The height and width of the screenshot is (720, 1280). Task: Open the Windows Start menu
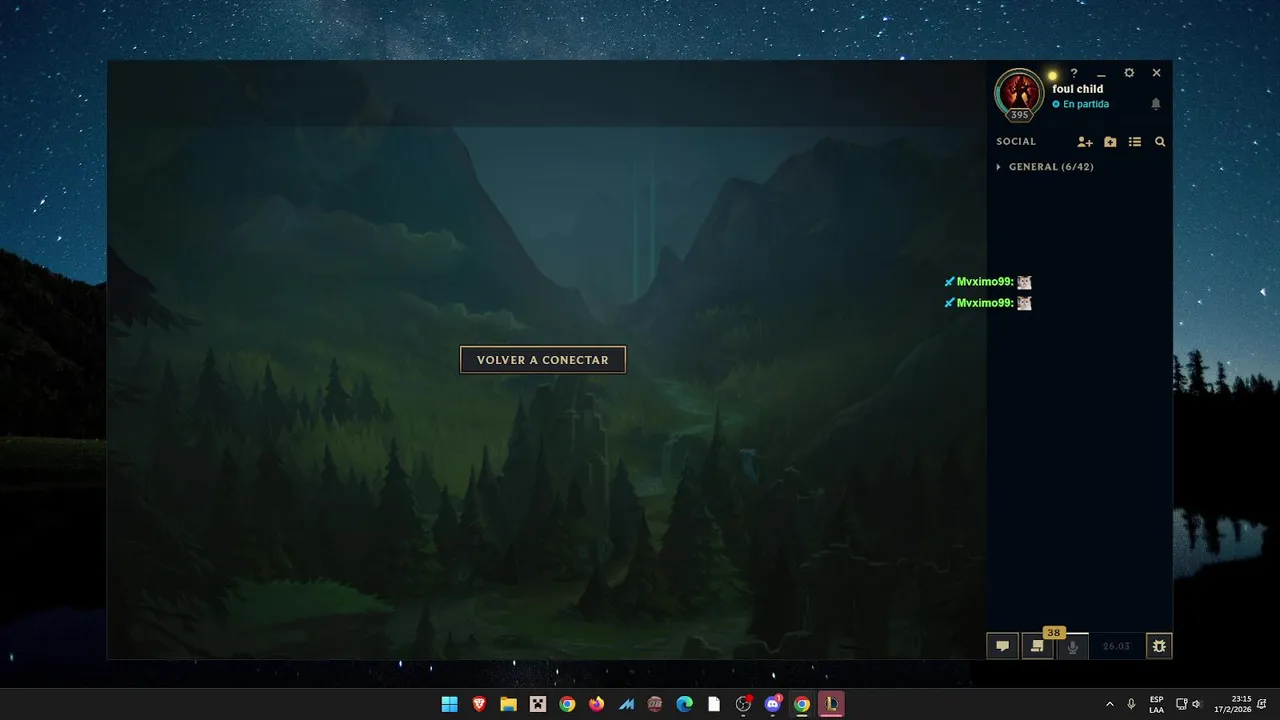(450, 704)
